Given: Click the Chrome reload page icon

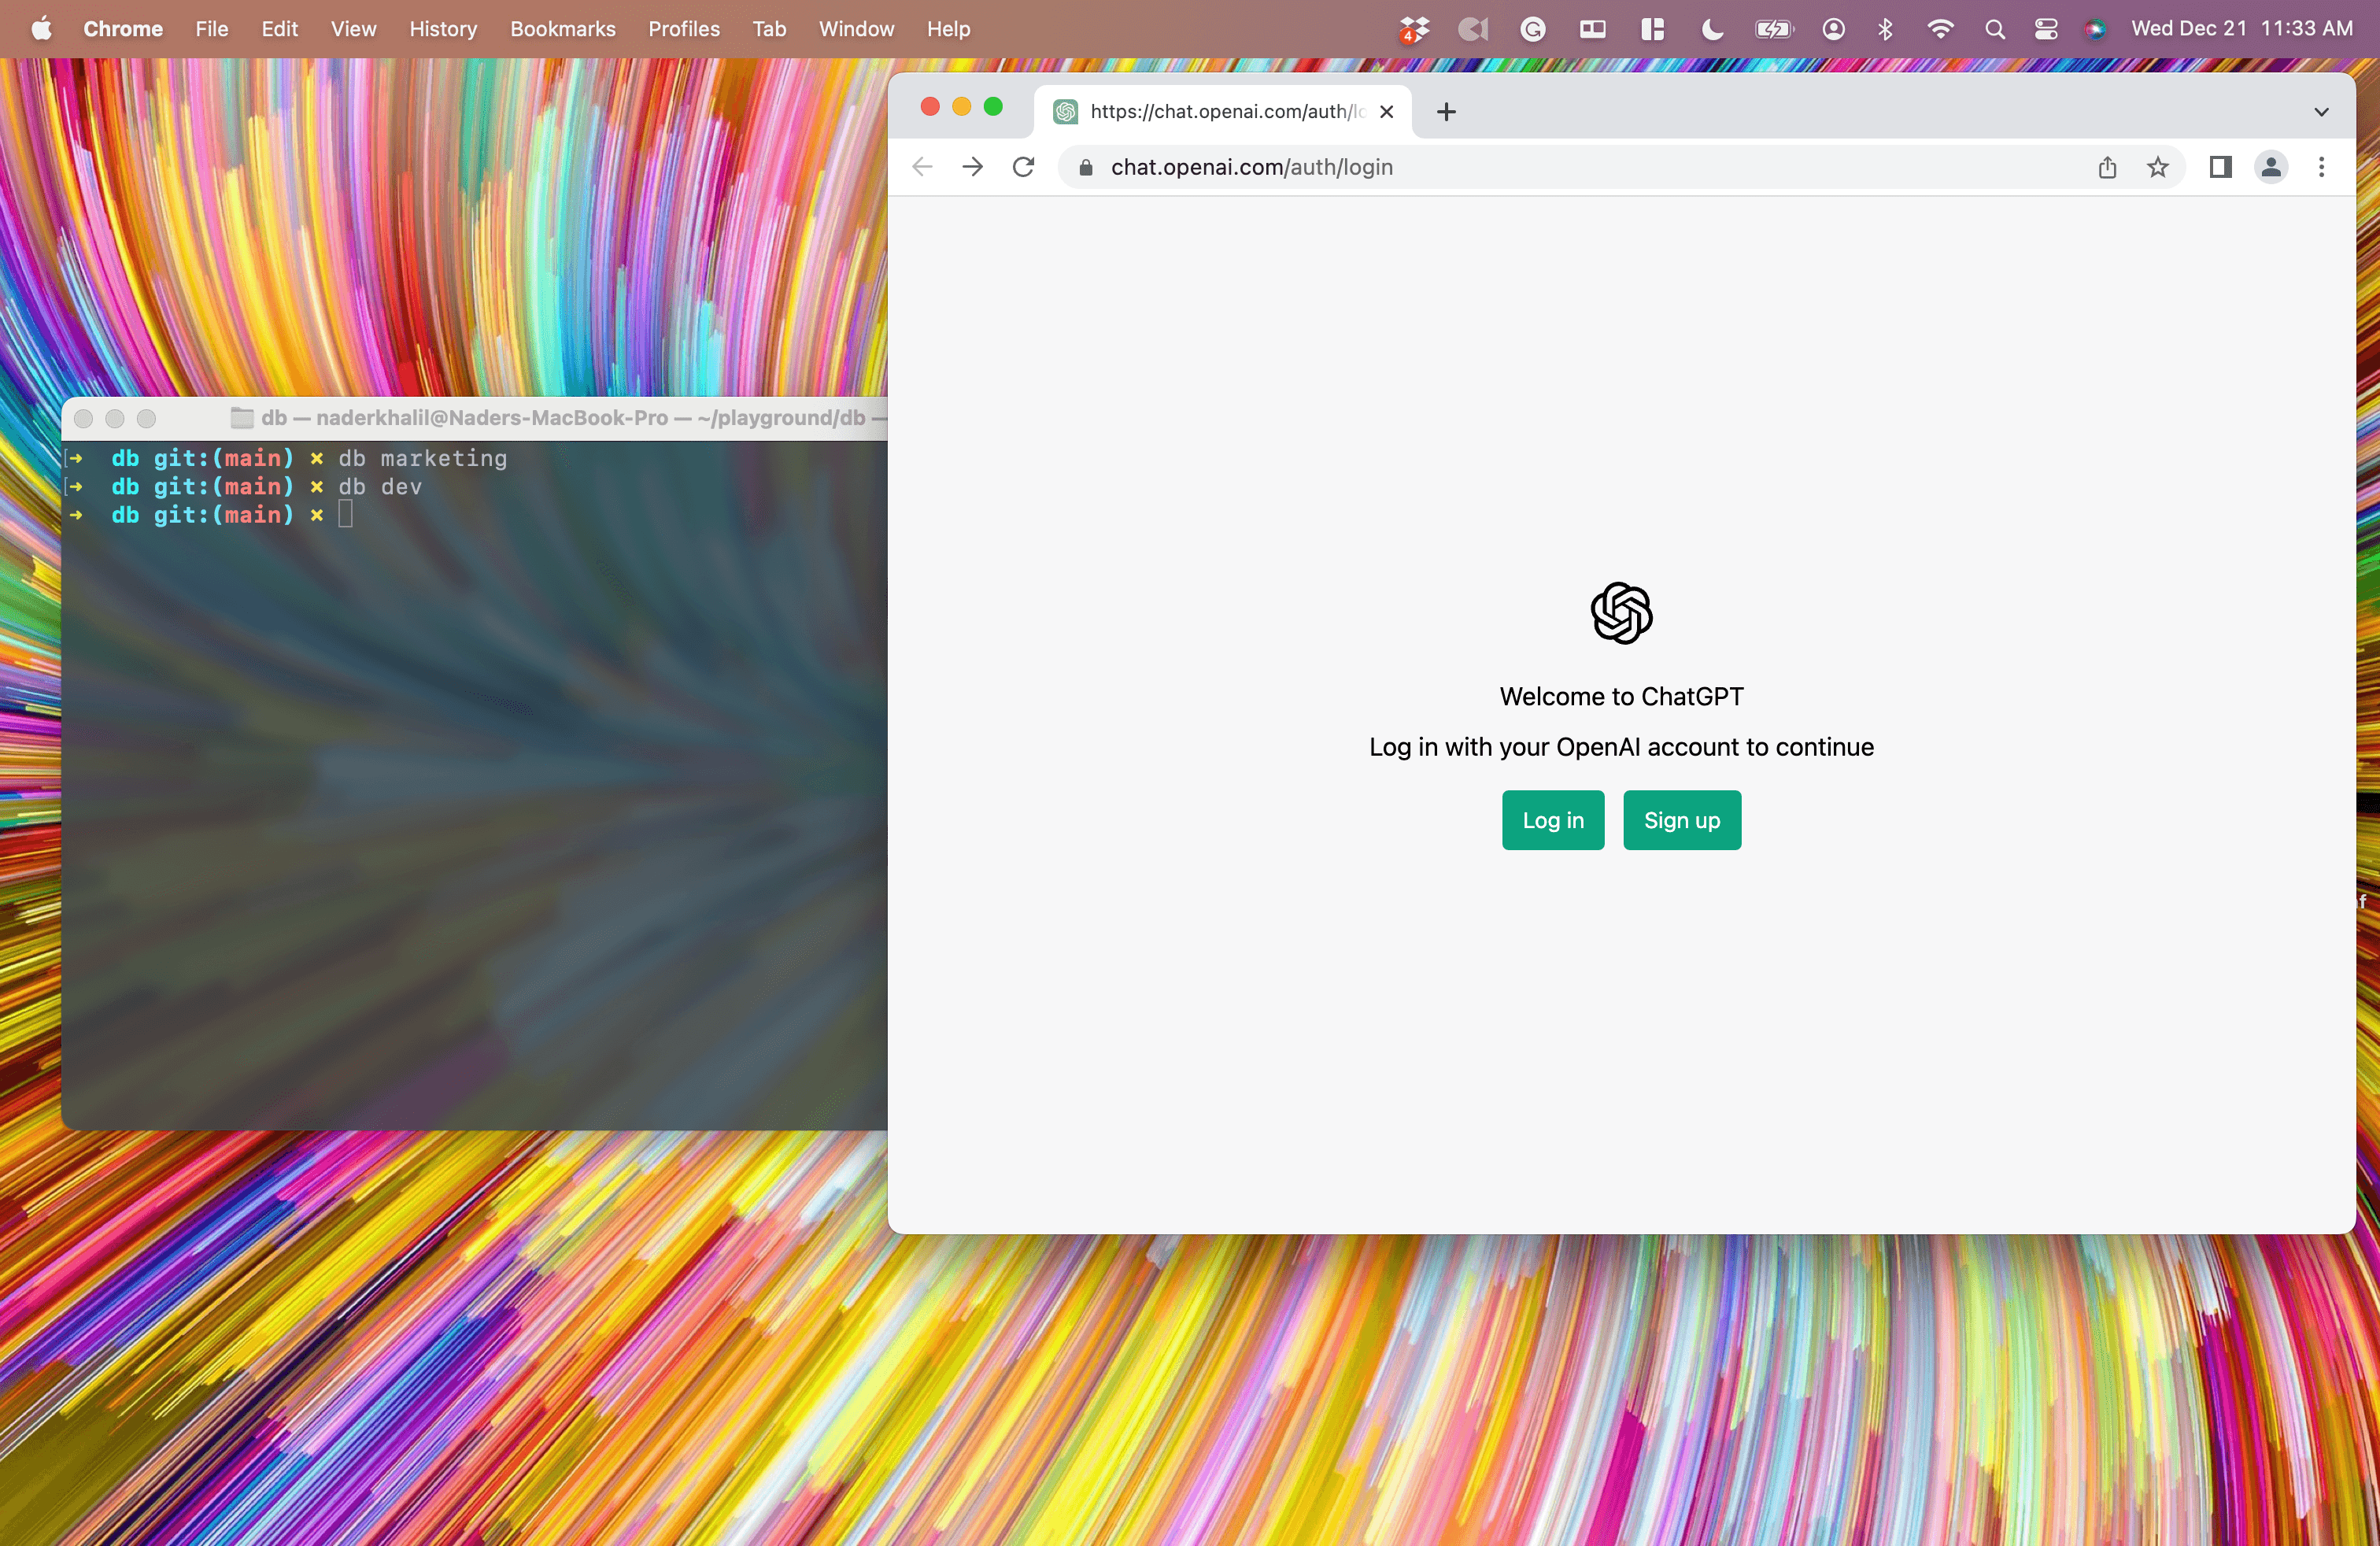Looking at the screenshot, I should 1023,167.
